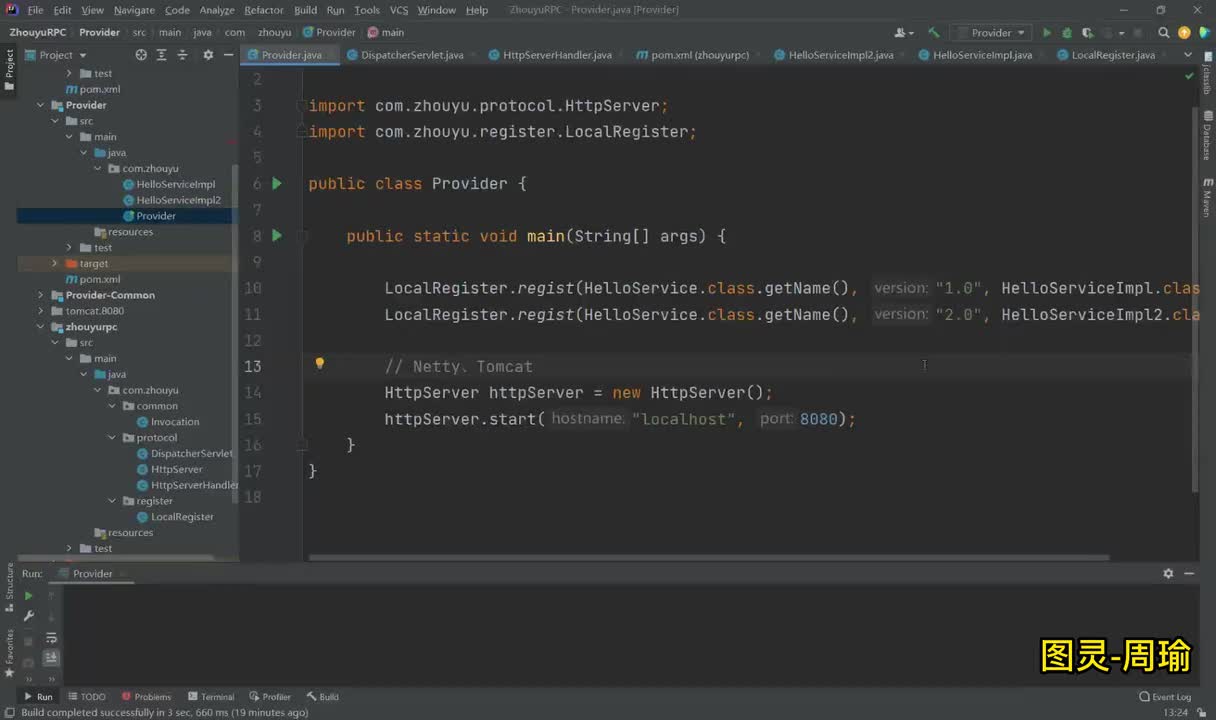Expand the target folder in project tree

[55, 263]
